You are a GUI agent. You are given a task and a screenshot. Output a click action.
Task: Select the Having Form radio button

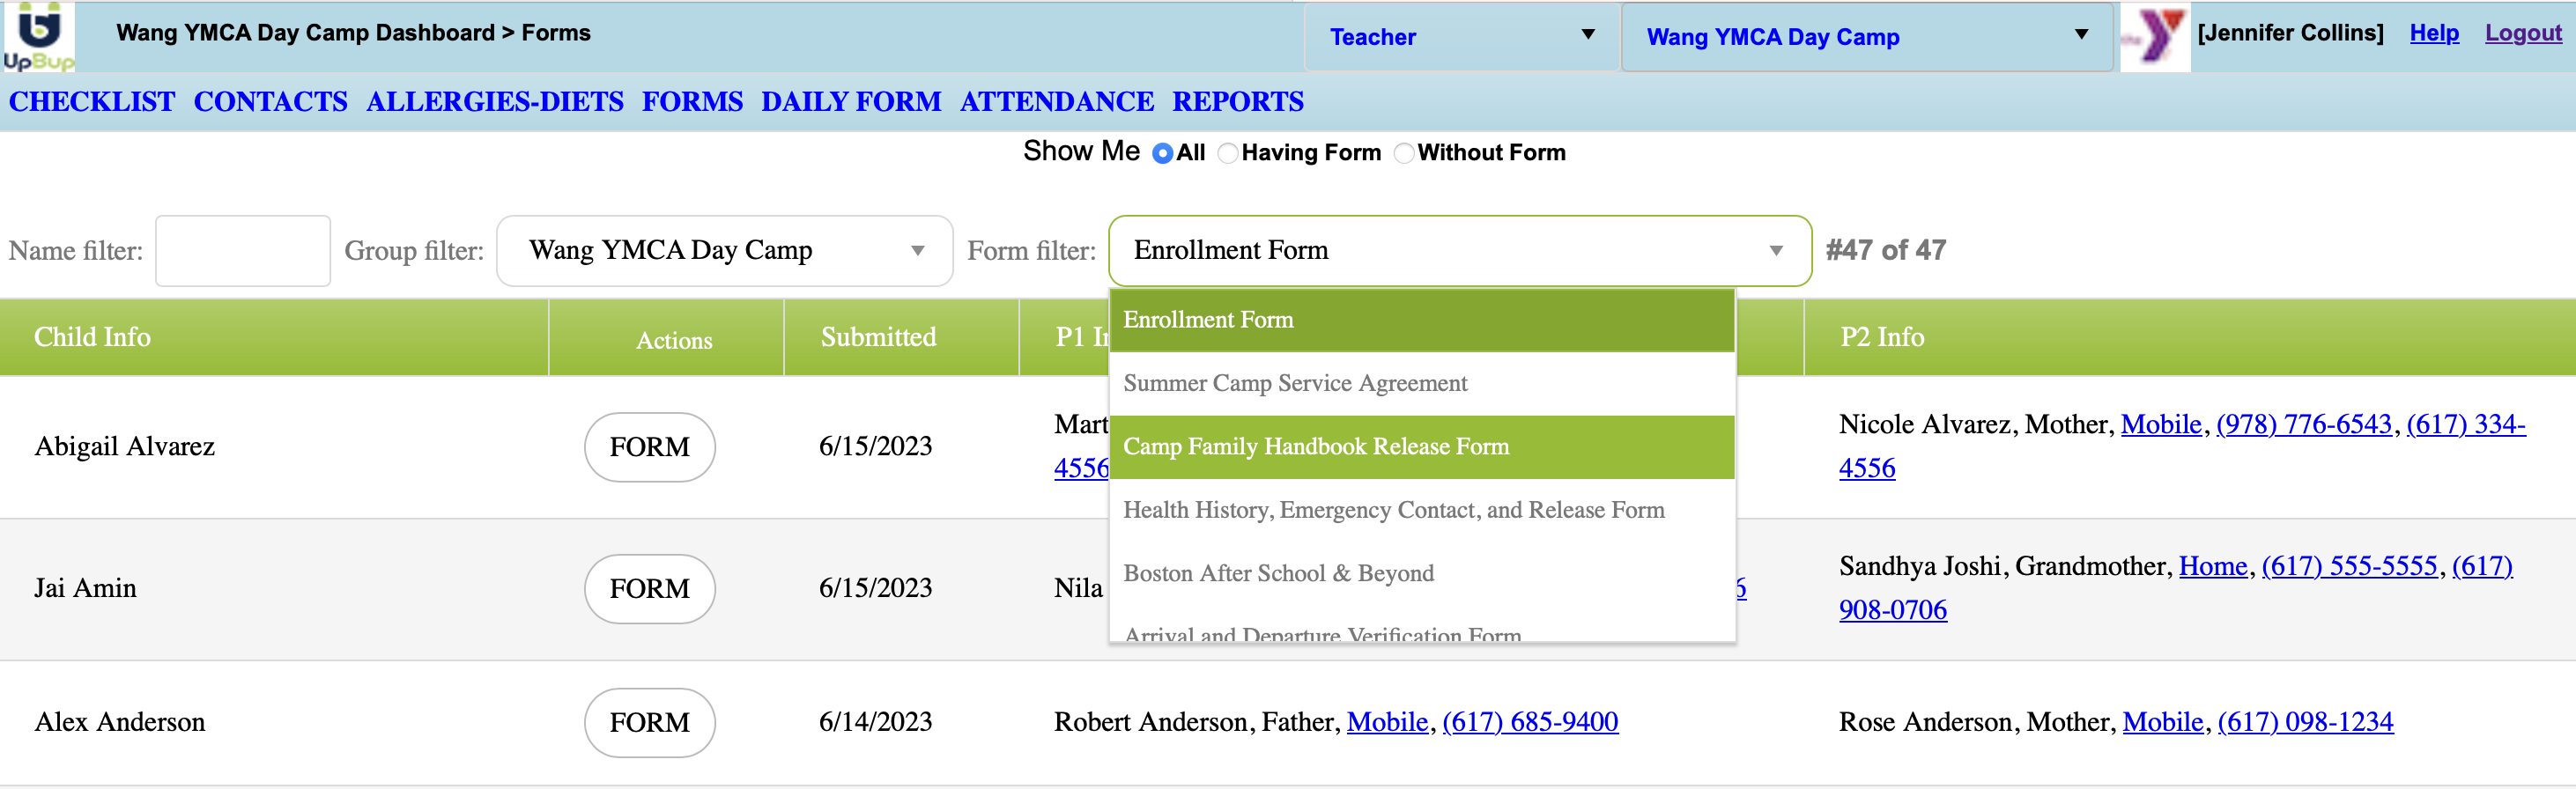click(1228, 153)
